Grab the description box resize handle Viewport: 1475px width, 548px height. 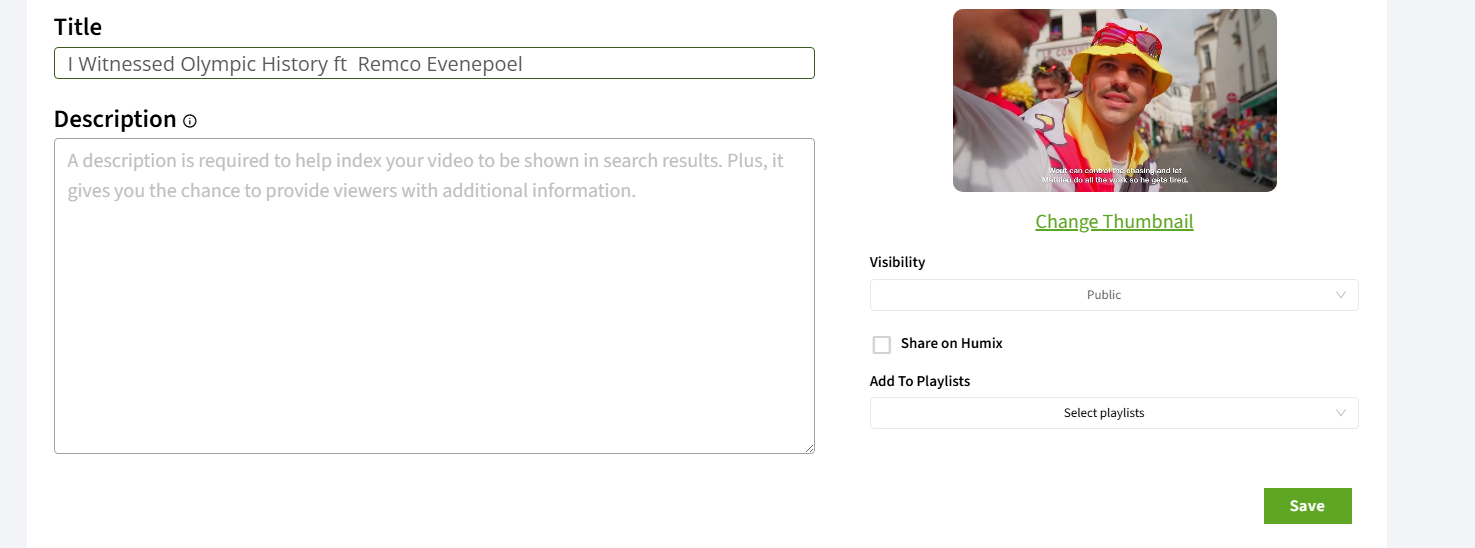809,448
